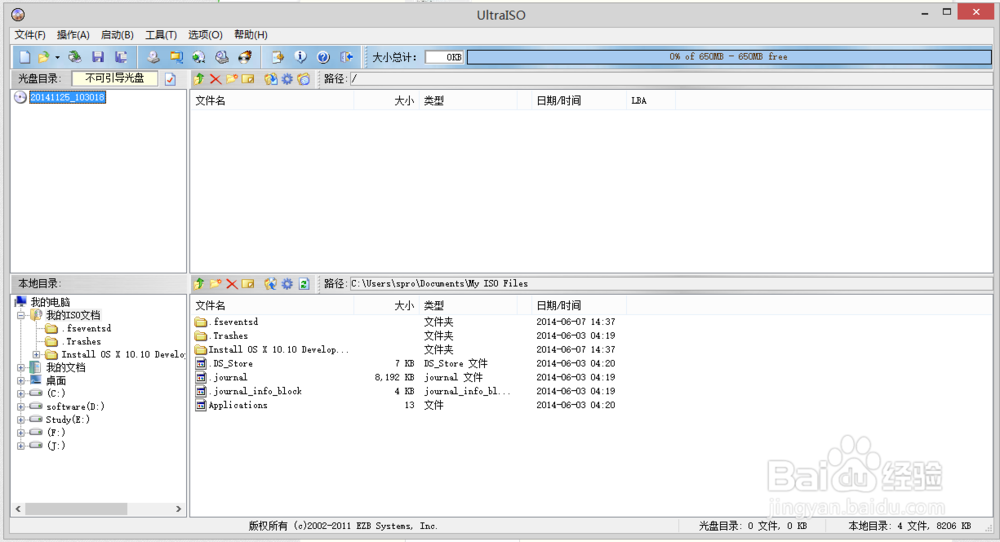Expand the (F:) drive node
This screenshot has width=1000, height=542.
(20, 433)
